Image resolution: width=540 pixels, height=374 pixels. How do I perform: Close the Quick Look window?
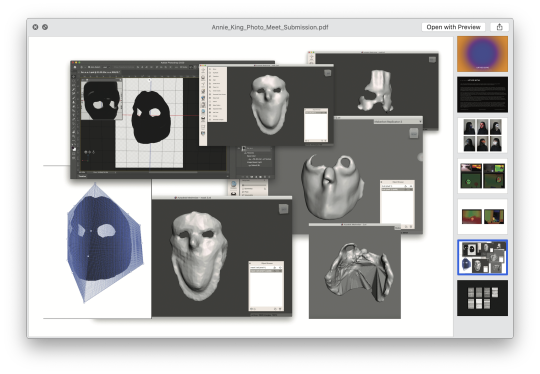pyautogui.click(x=35, y=27)
